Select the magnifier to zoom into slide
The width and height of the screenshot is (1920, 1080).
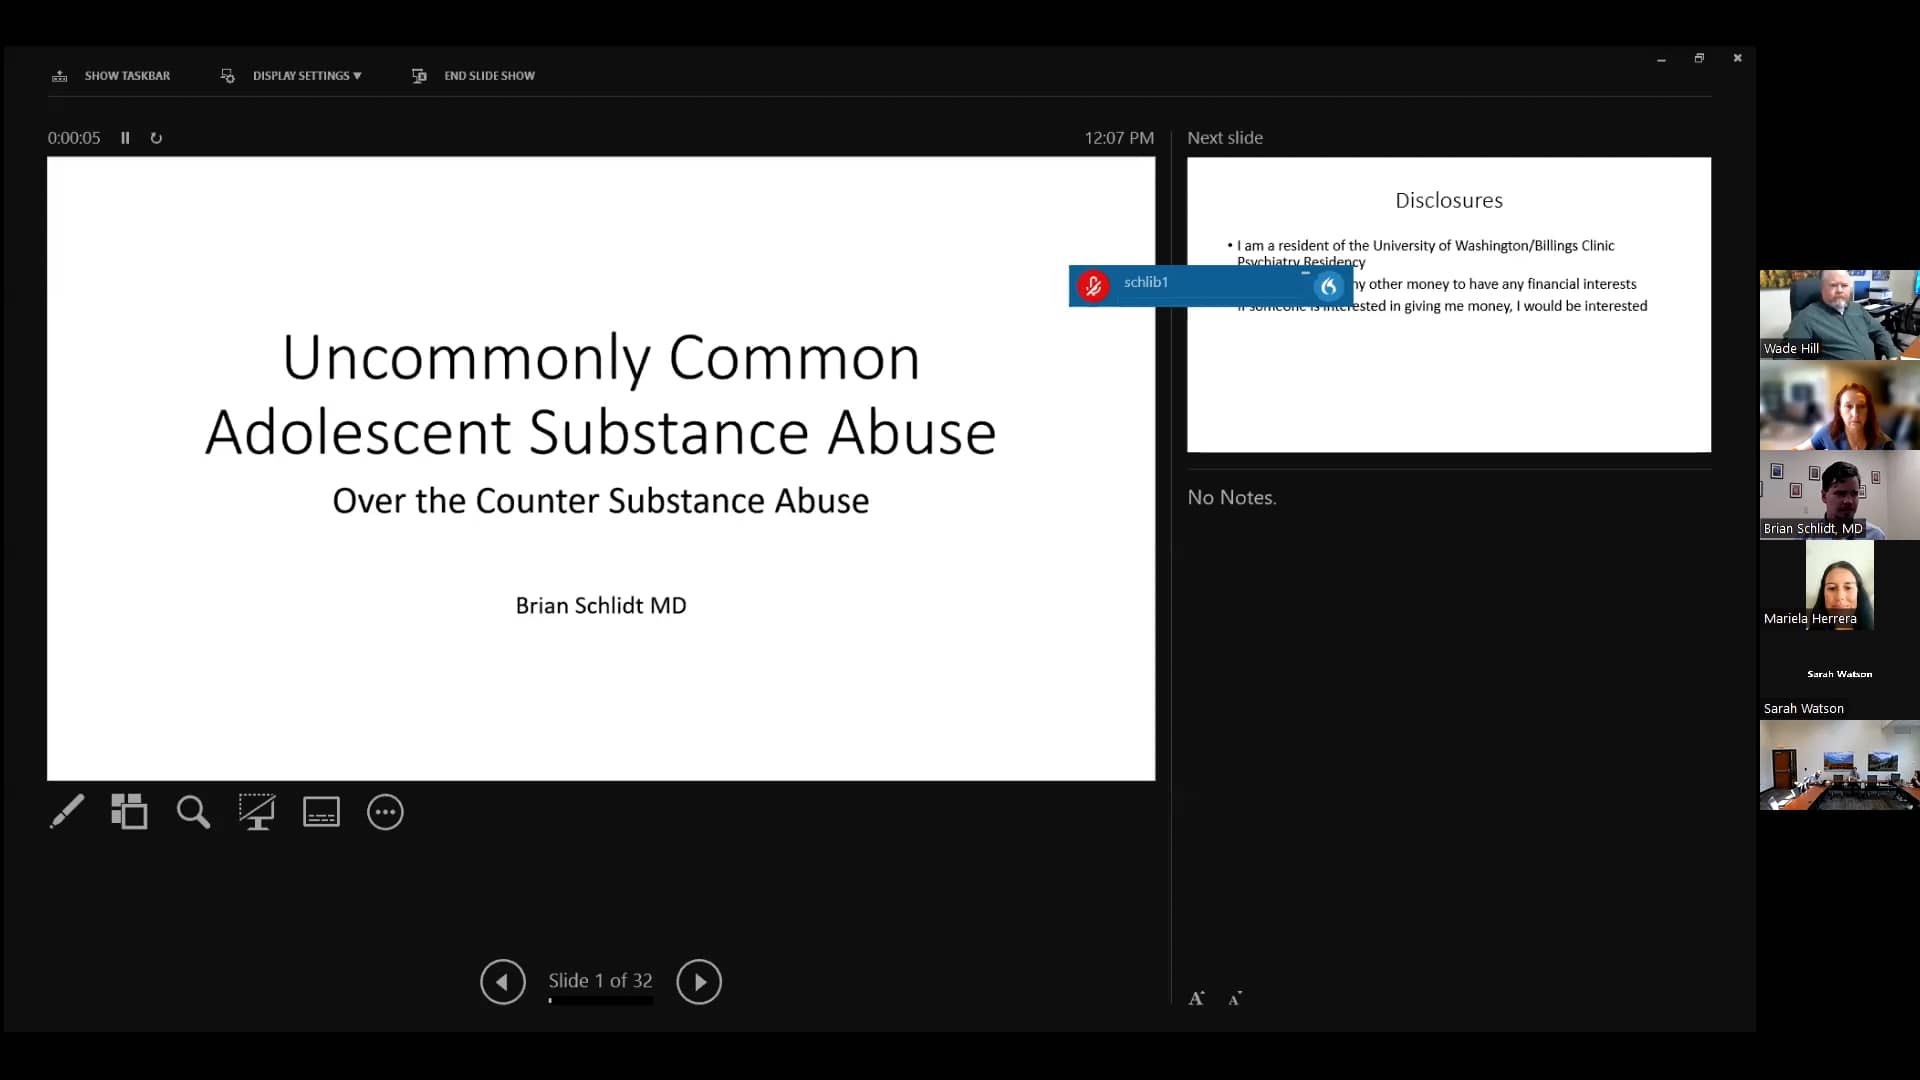coord(193,812)
